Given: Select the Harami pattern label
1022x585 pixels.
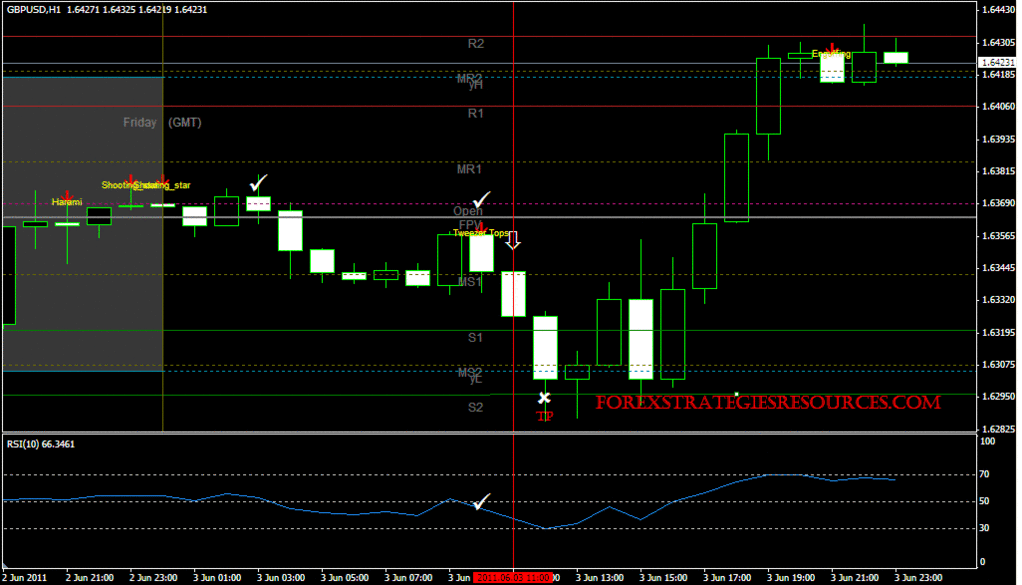Looking at the screenshot, I should 68,203.
